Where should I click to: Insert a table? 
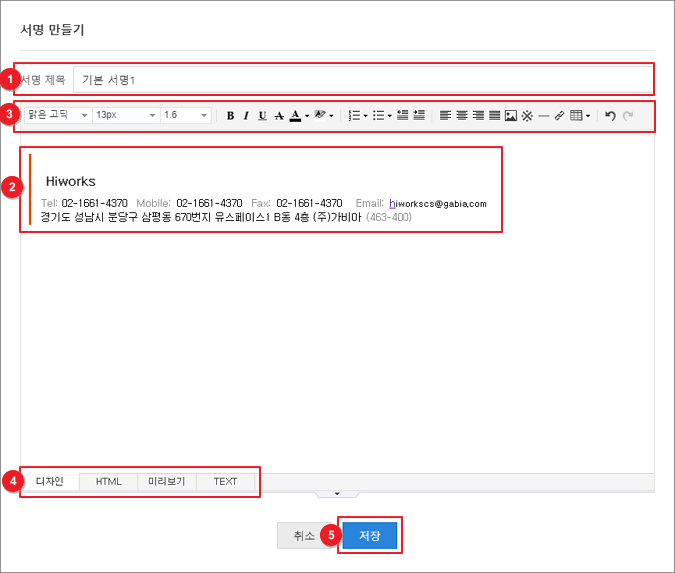point(576,115)
